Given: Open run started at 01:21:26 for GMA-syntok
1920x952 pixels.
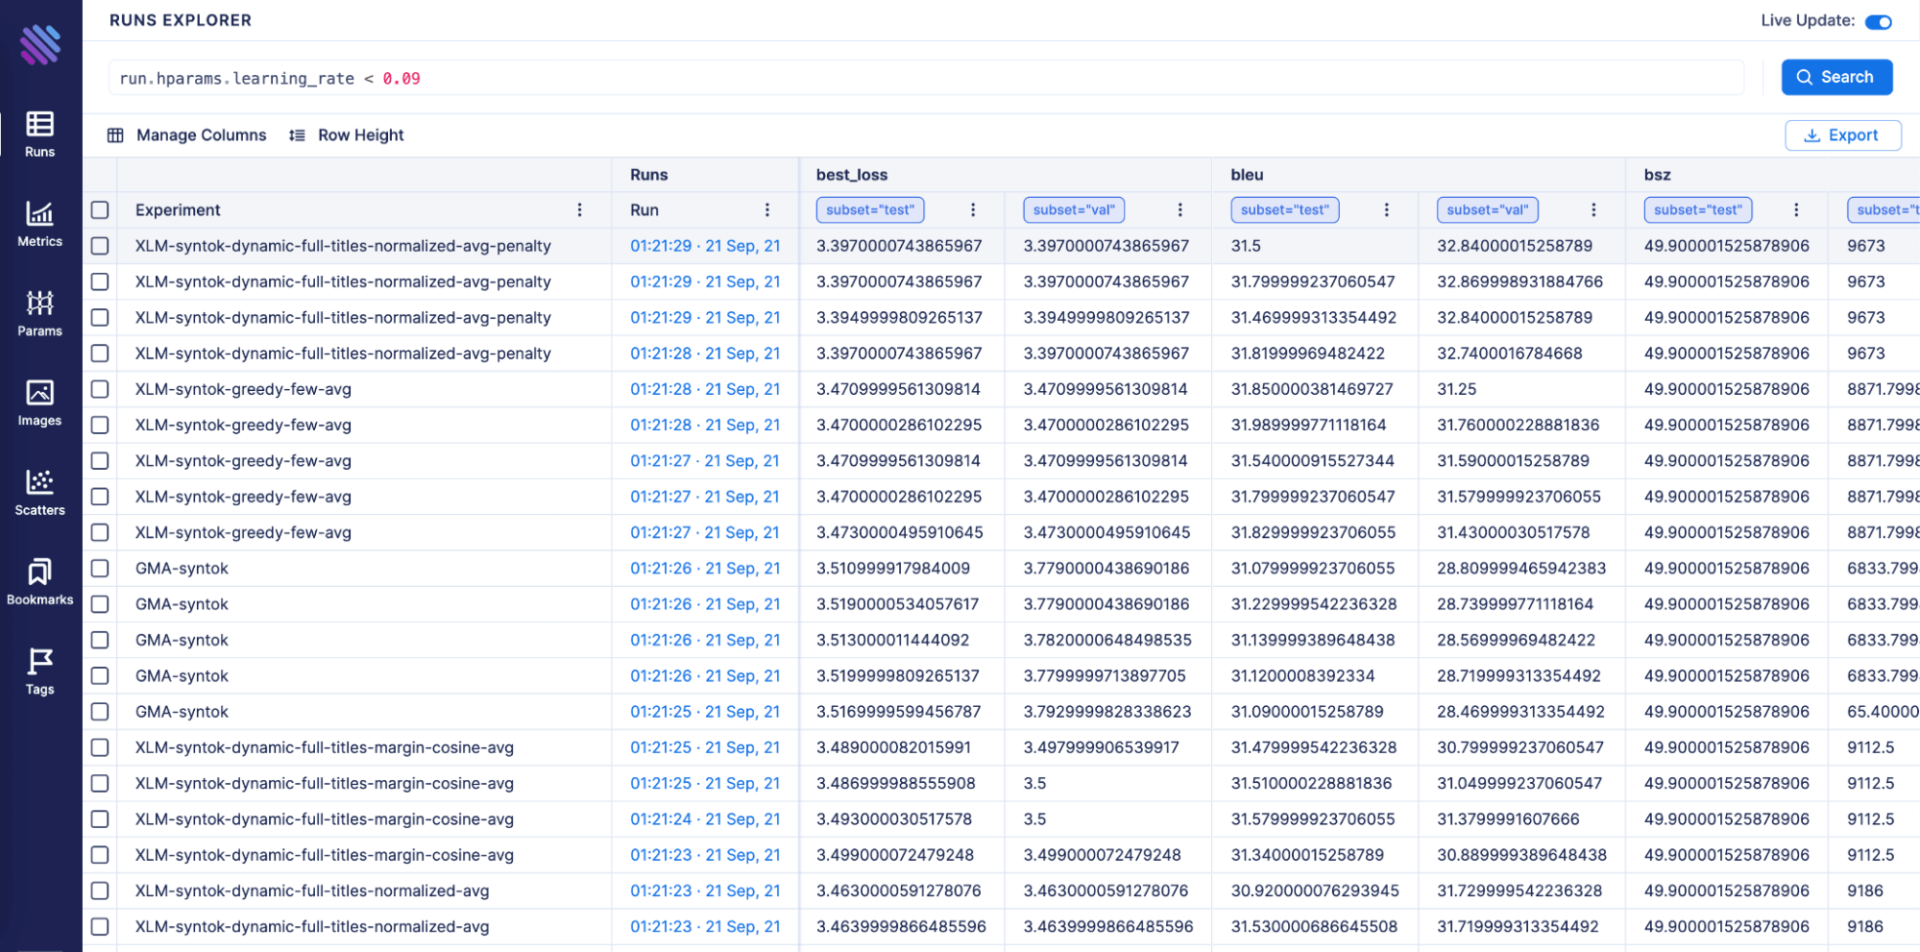Looking at the screenshot, I should 705,568.
